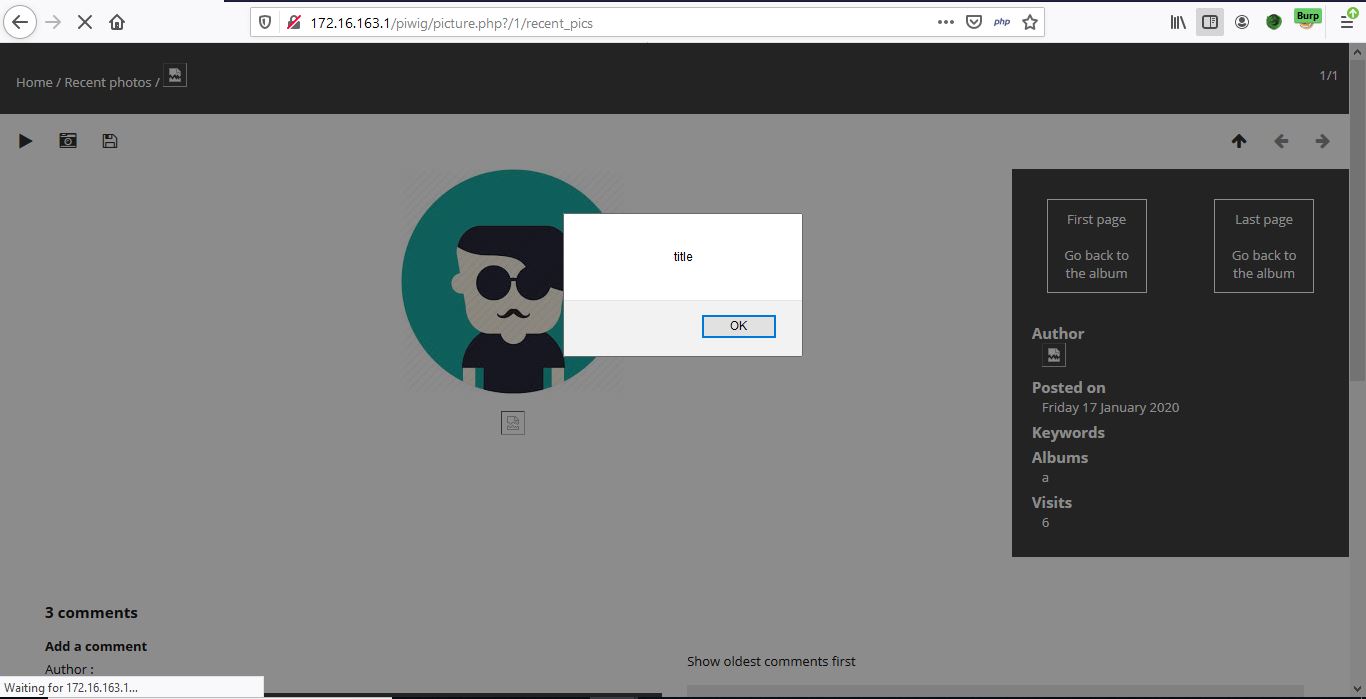The width and height of the screenshot is (1366, 699).
Task: Click Show oldest comments first link
Action: pos(771,661)
